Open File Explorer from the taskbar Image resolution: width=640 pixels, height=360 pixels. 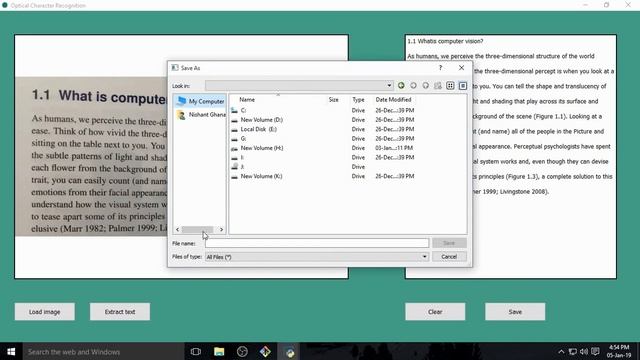[x=219, y=352]
